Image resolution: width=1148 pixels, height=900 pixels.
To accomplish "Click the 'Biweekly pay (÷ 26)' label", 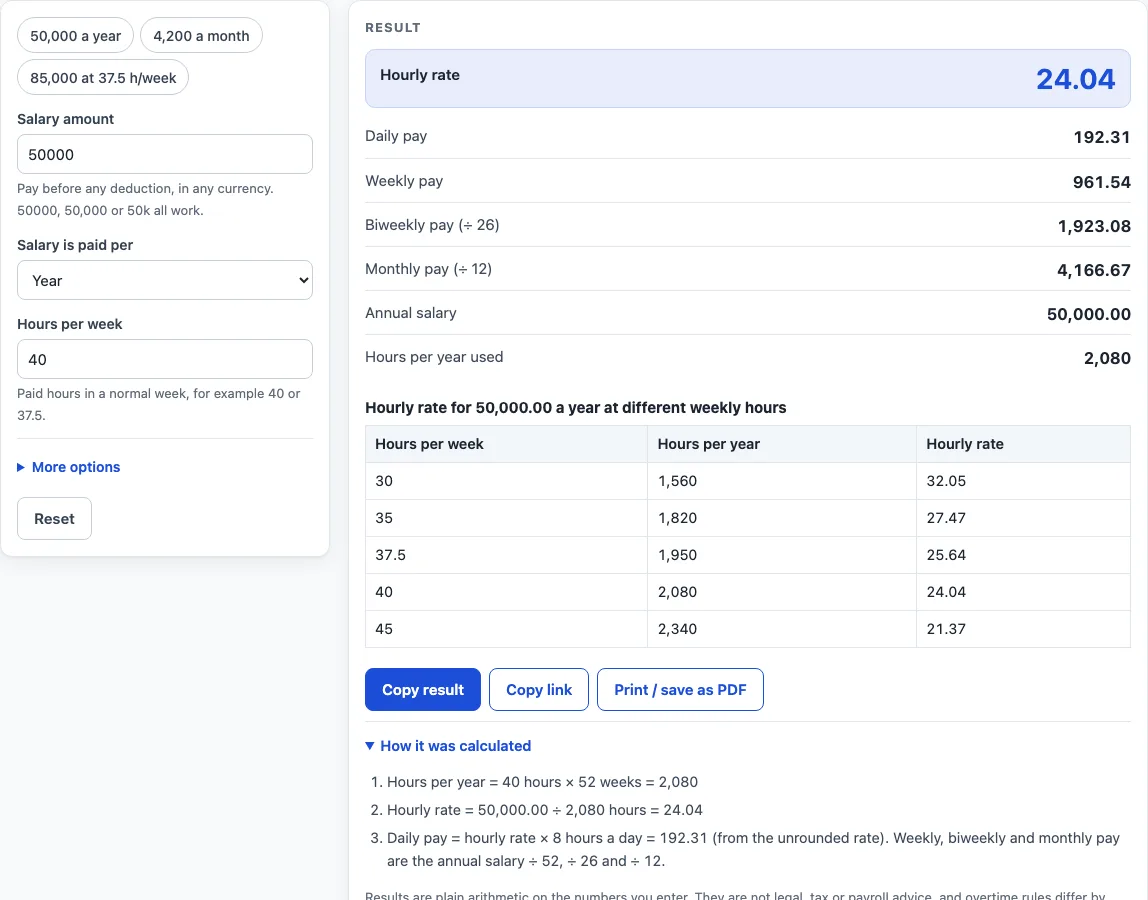I will pos(432,226).
